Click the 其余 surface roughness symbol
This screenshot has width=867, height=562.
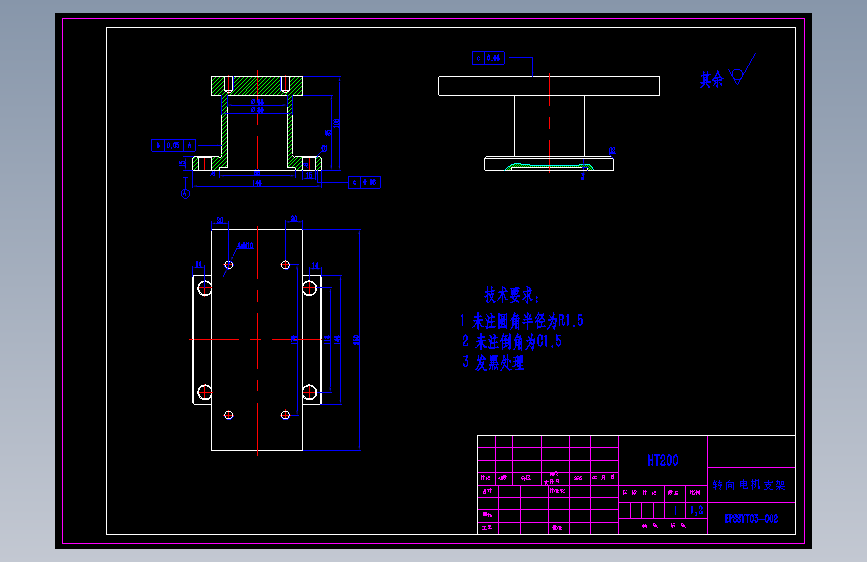(x=728, y=72)
